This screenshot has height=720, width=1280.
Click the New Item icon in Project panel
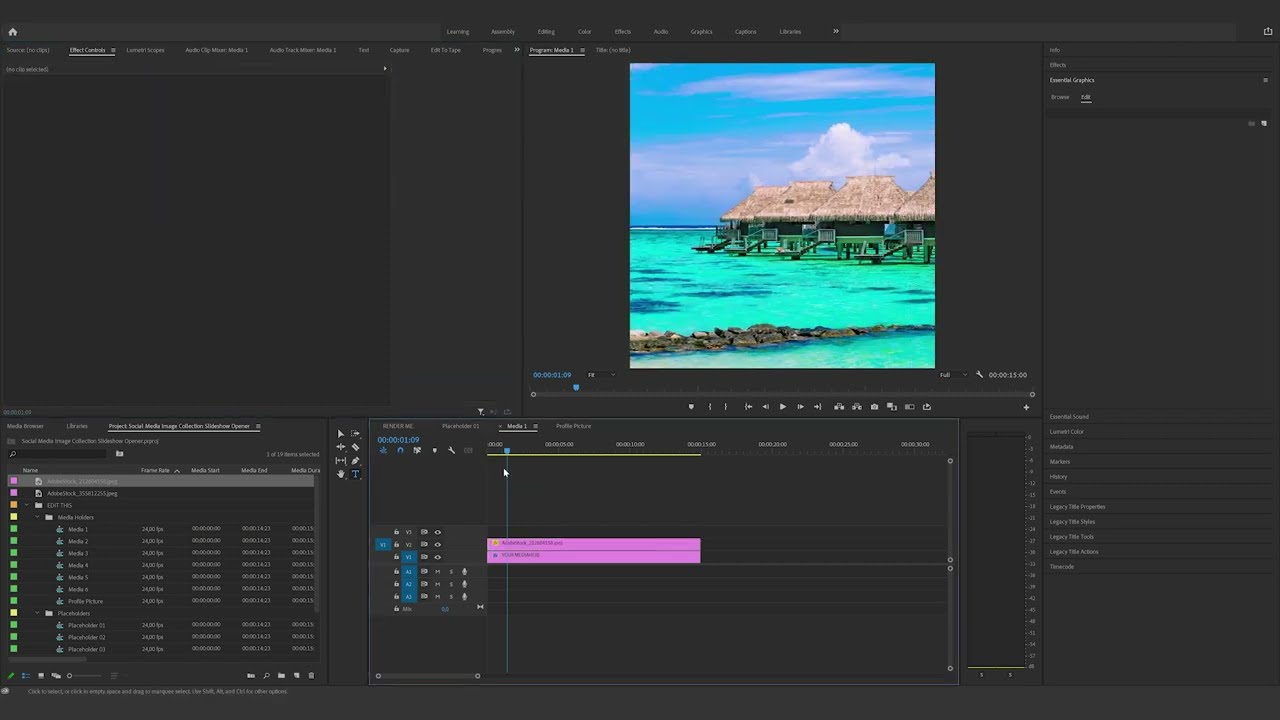[296, 676]
